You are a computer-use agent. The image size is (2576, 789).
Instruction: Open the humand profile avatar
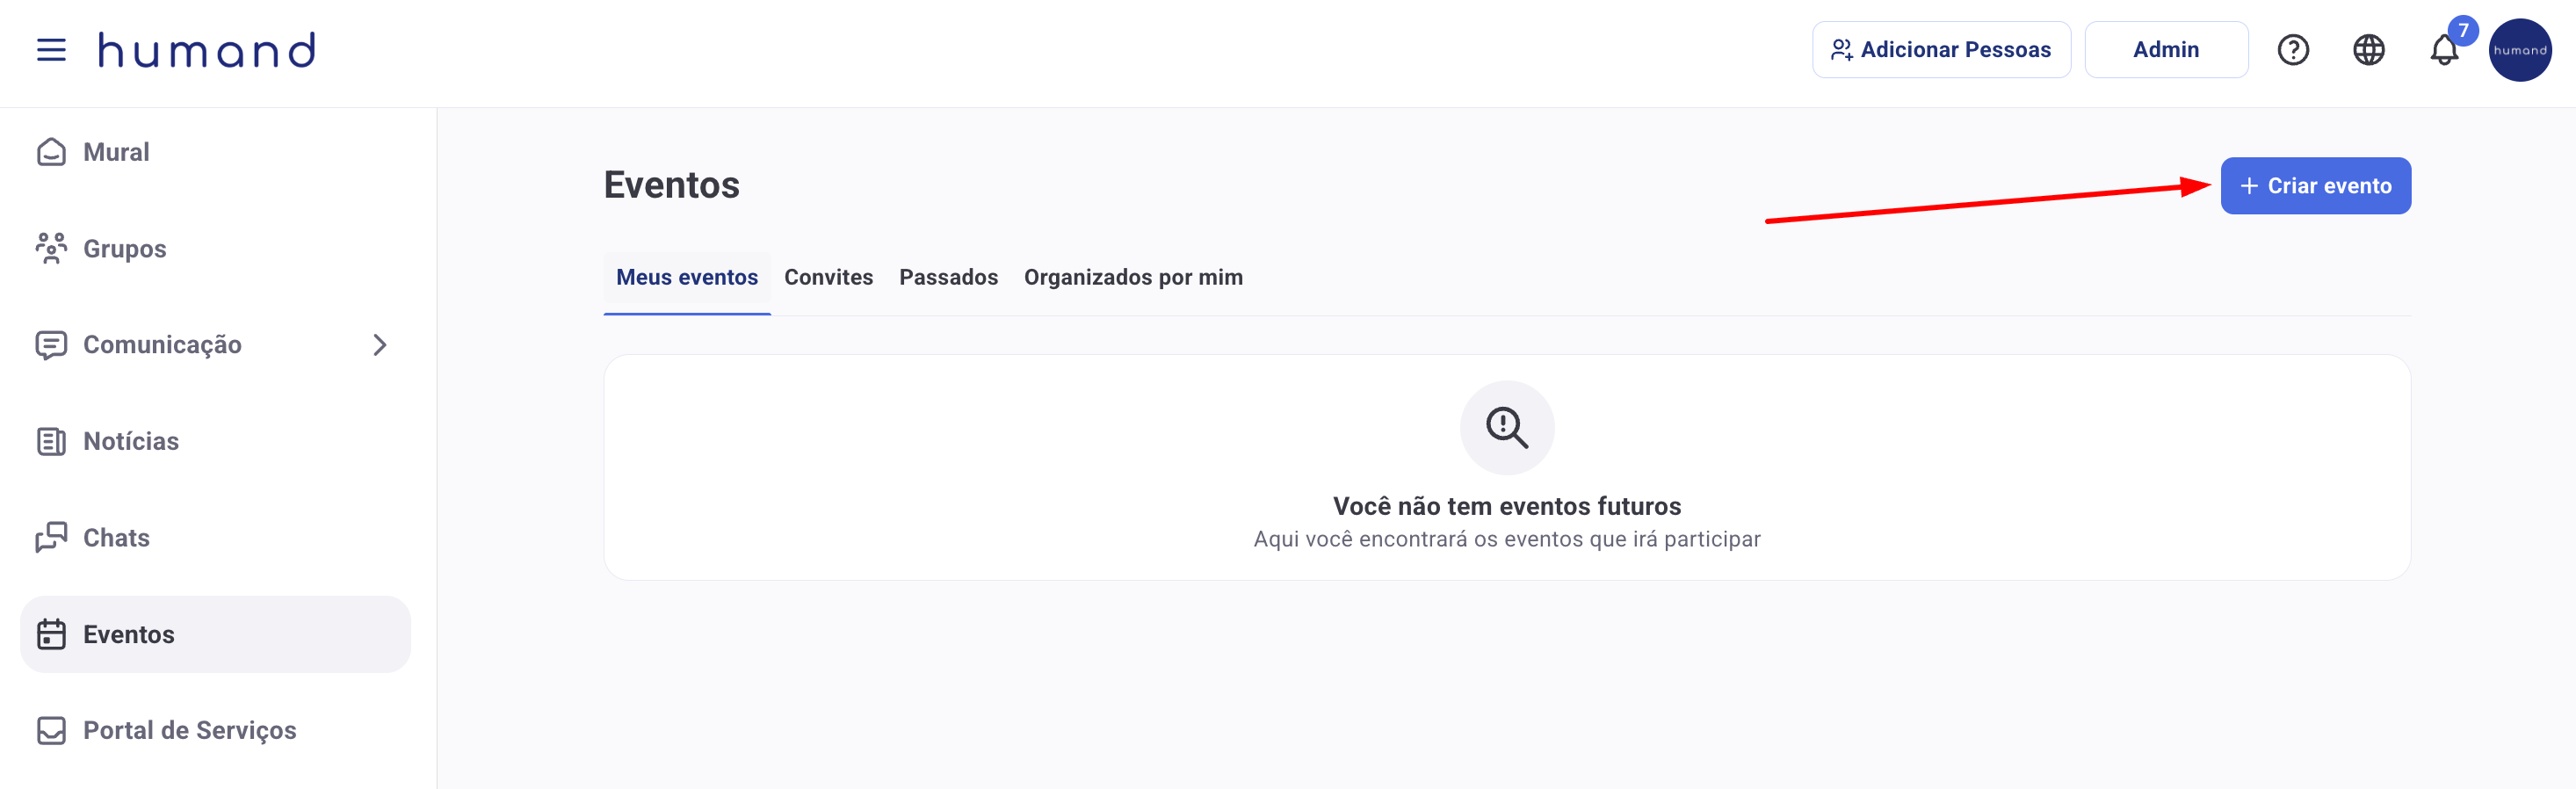point(2520,50)
